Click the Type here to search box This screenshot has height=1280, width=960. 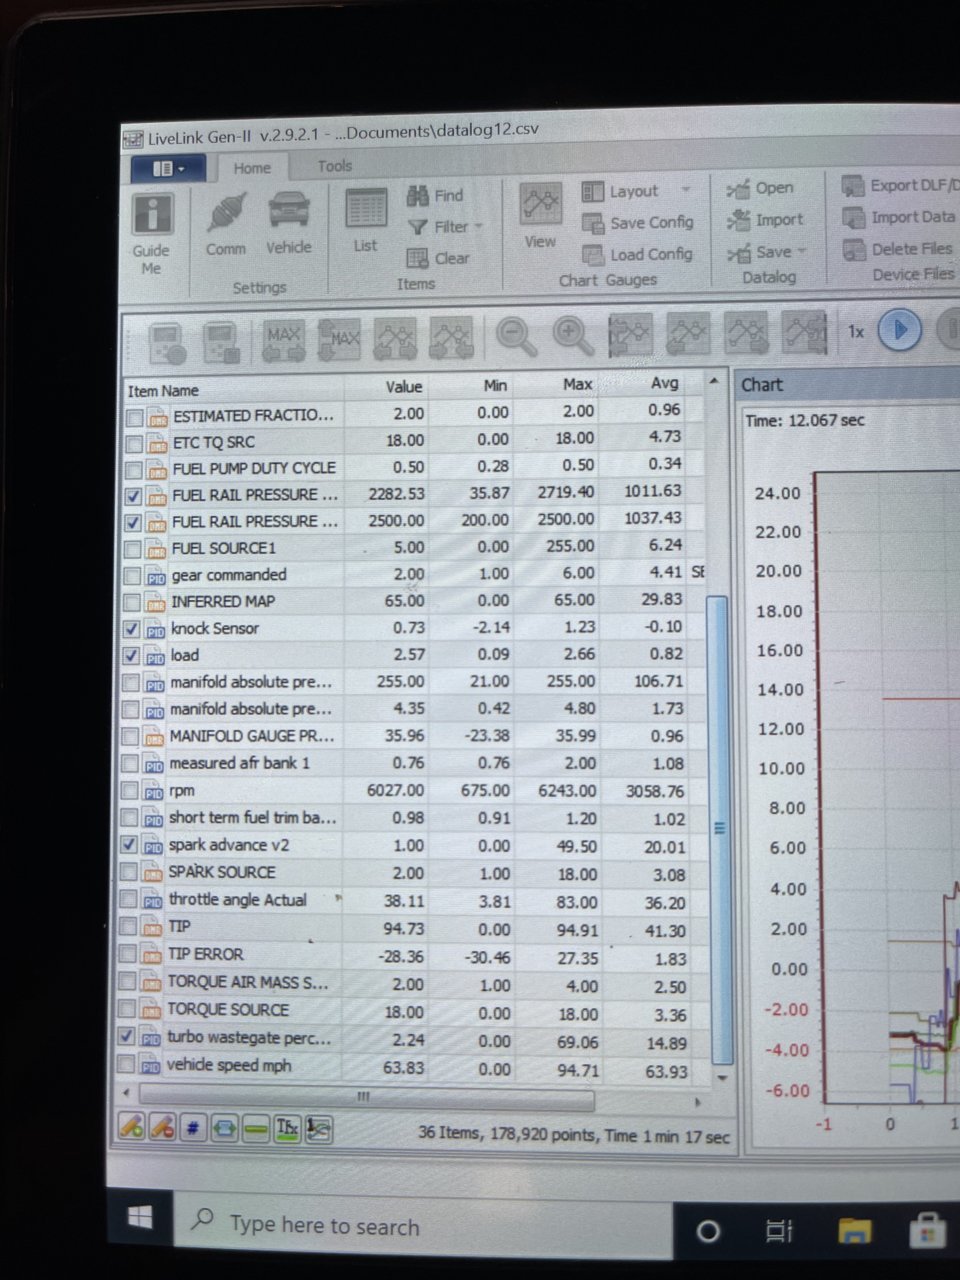[424, 1225]
